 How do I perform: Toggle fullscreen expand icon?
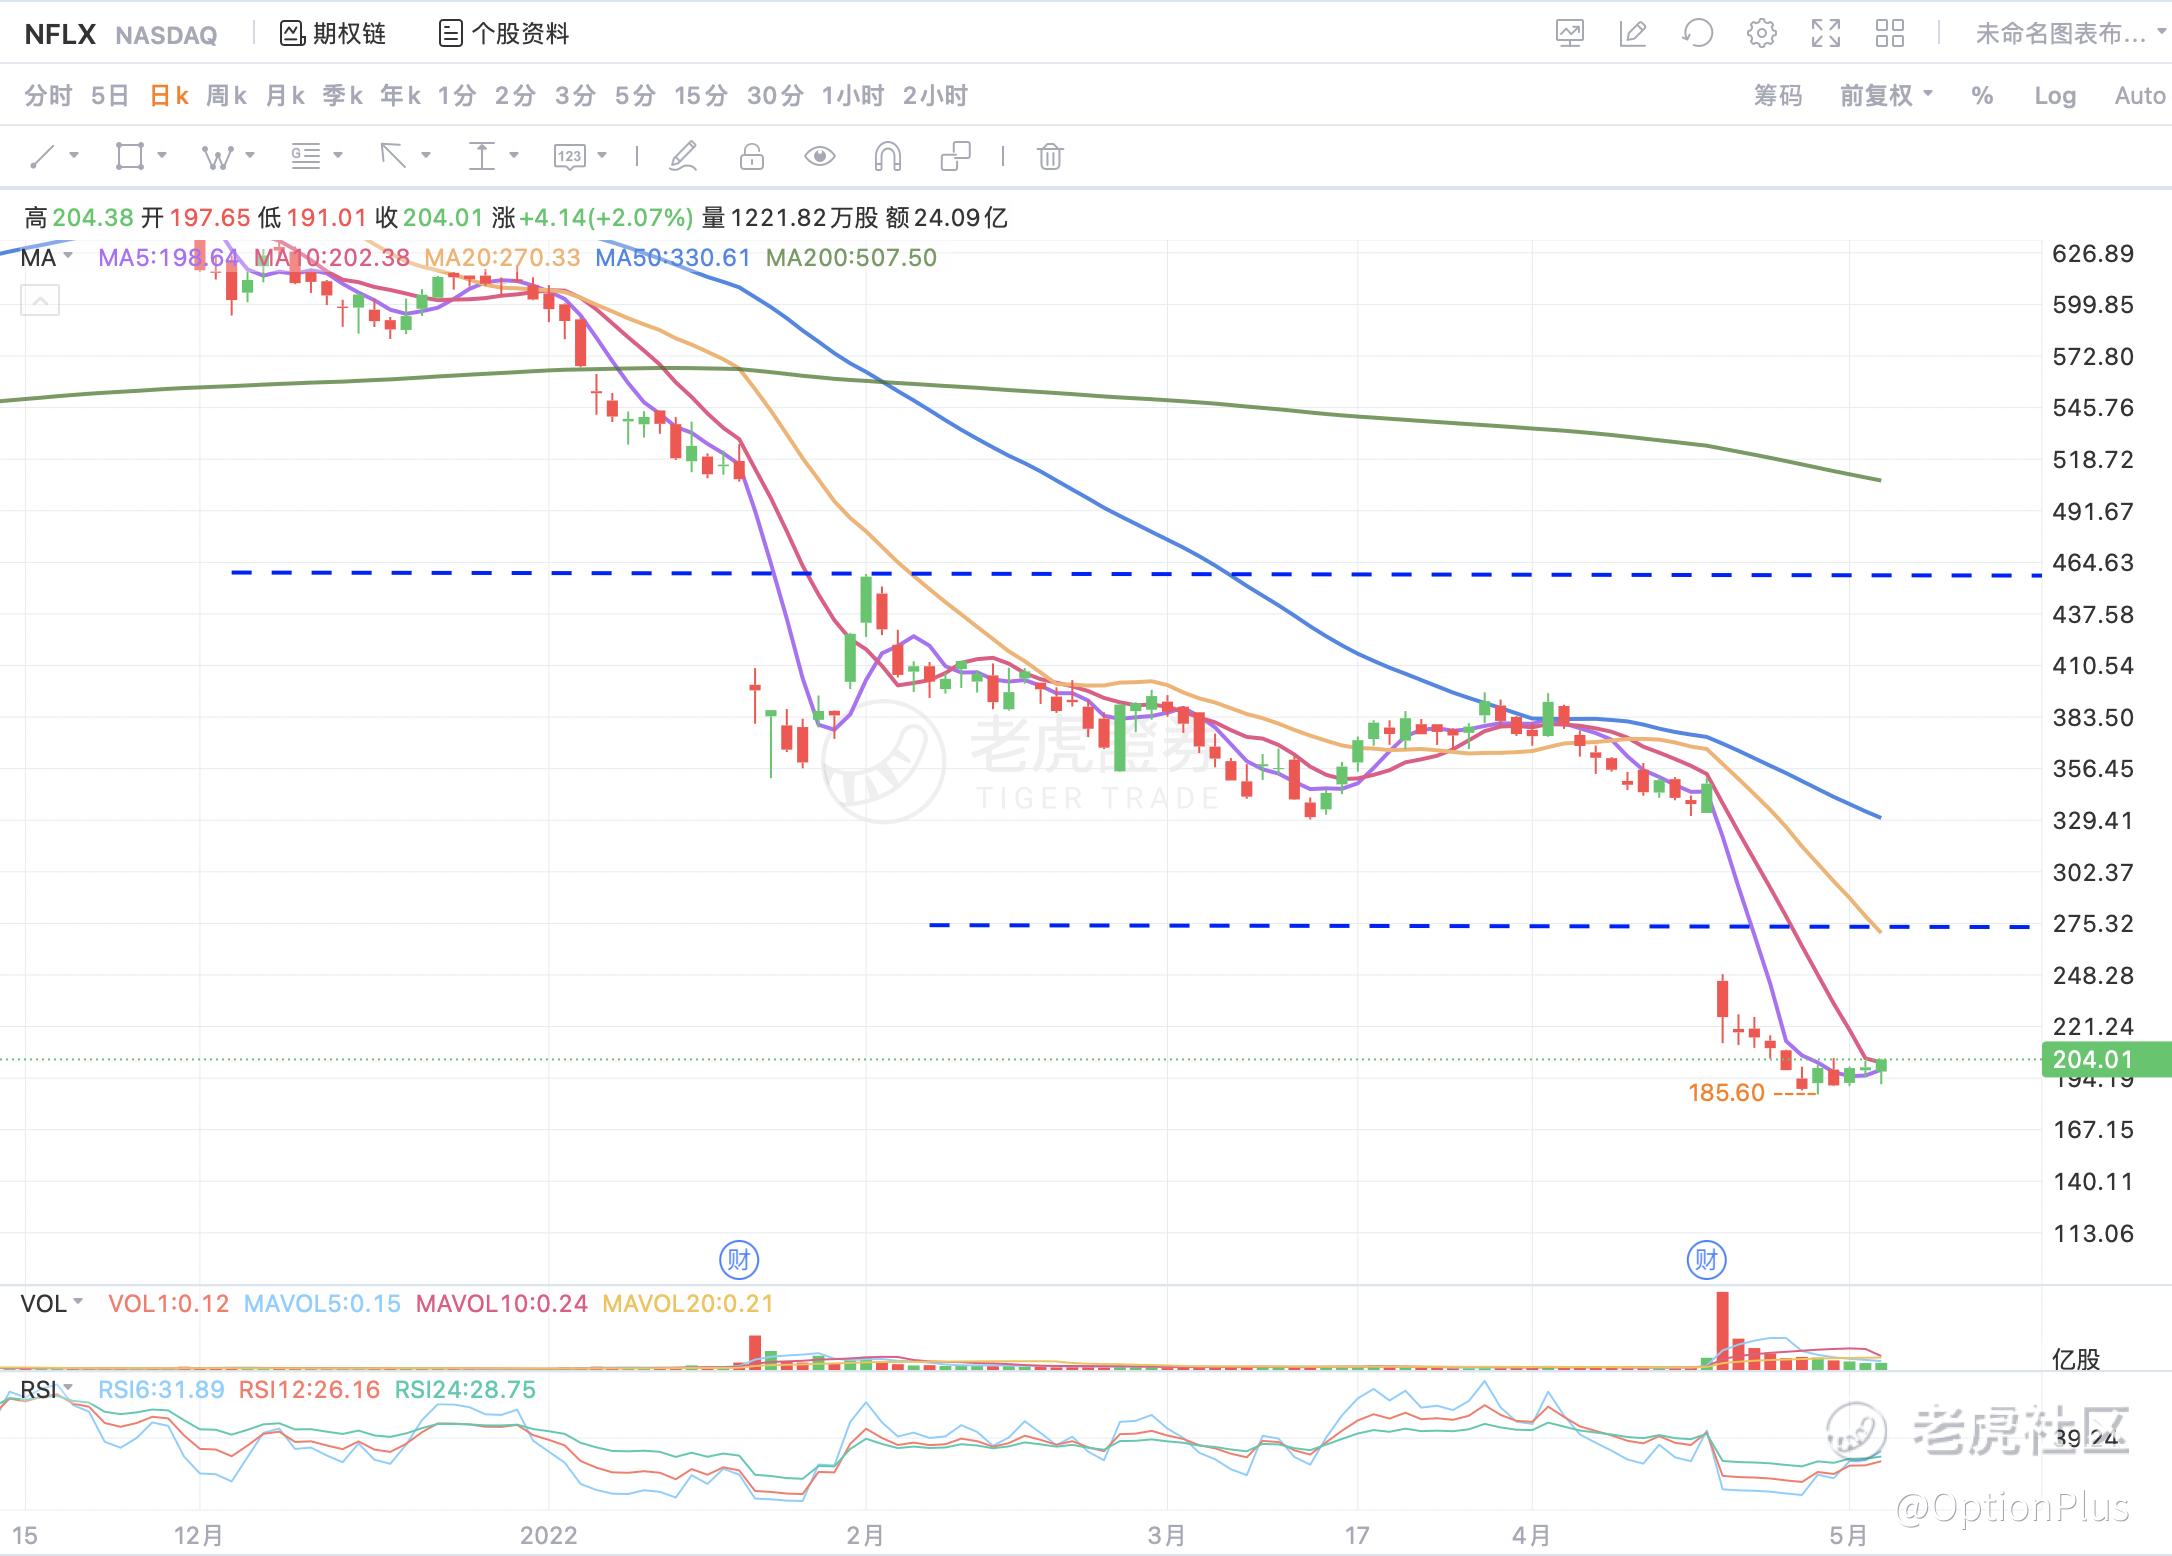1826,34
